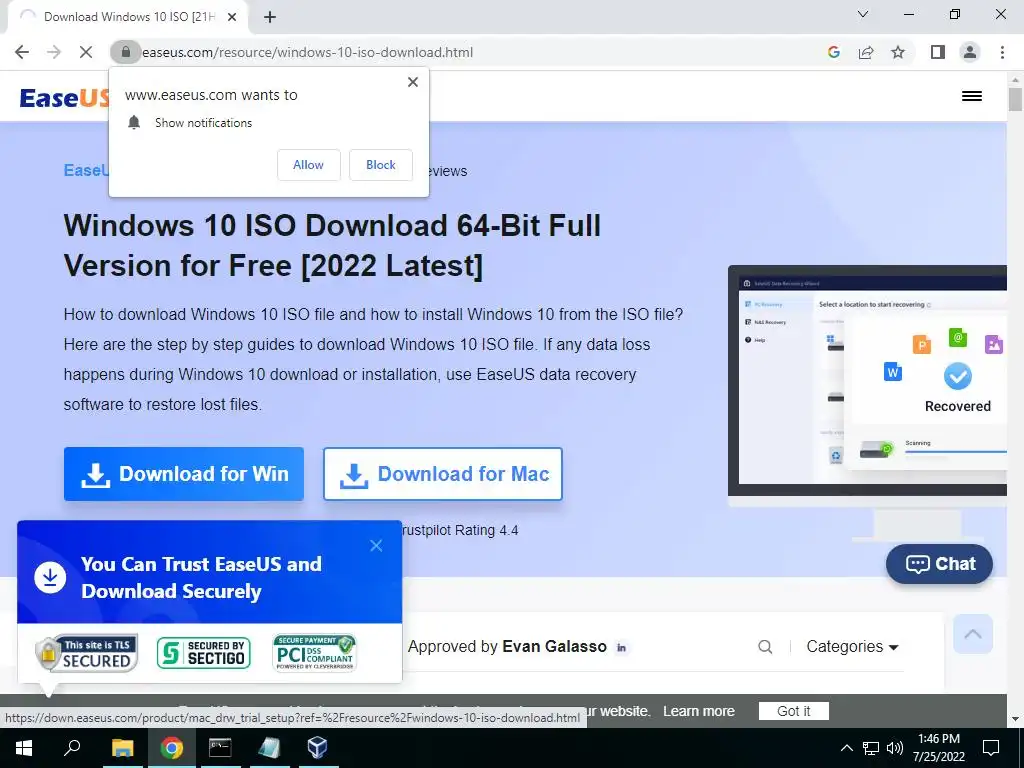The height and width of the screenshot is (768, 1024).
Task: Close the Trust EaseUS popup
Action: [376, 545]
